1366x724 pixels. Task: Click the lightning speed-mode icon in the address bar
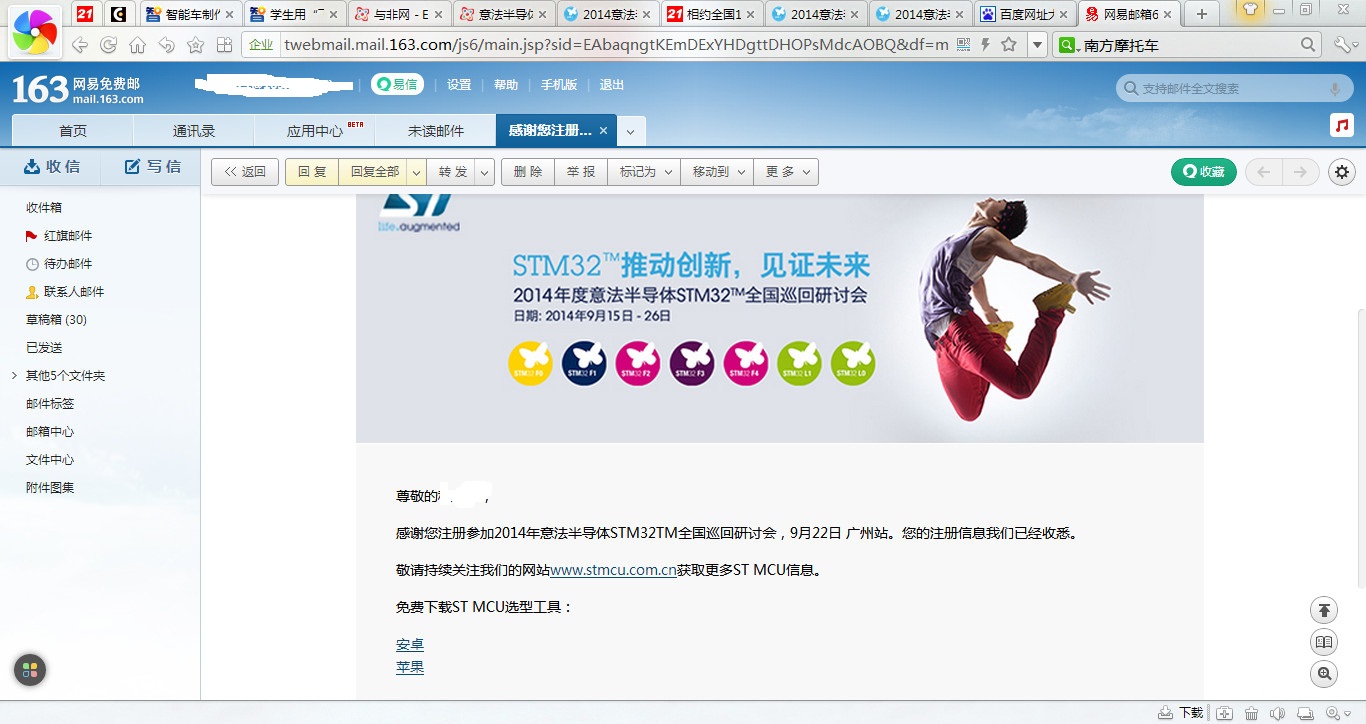pos(986,45)
